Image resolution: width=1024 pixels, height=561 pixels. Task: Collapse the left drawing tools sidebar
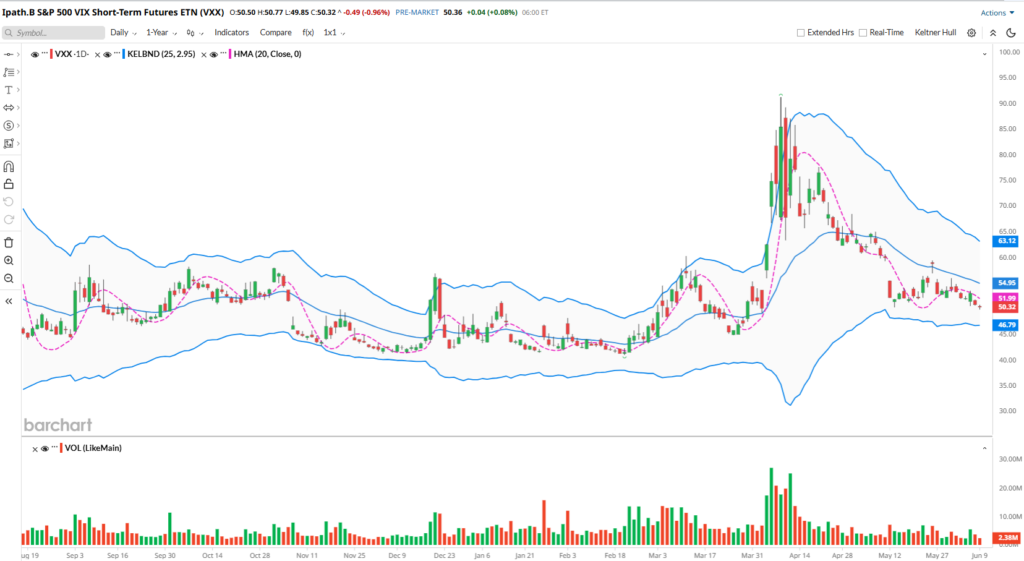[x=9, y=300]
